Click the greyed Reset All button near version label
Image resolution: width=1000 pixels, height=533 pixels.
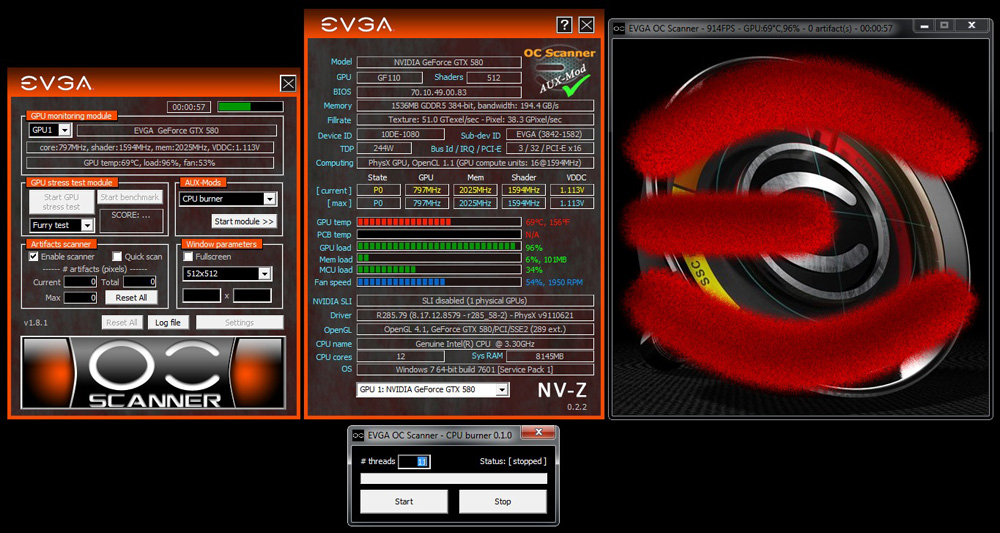click(122, 323)
